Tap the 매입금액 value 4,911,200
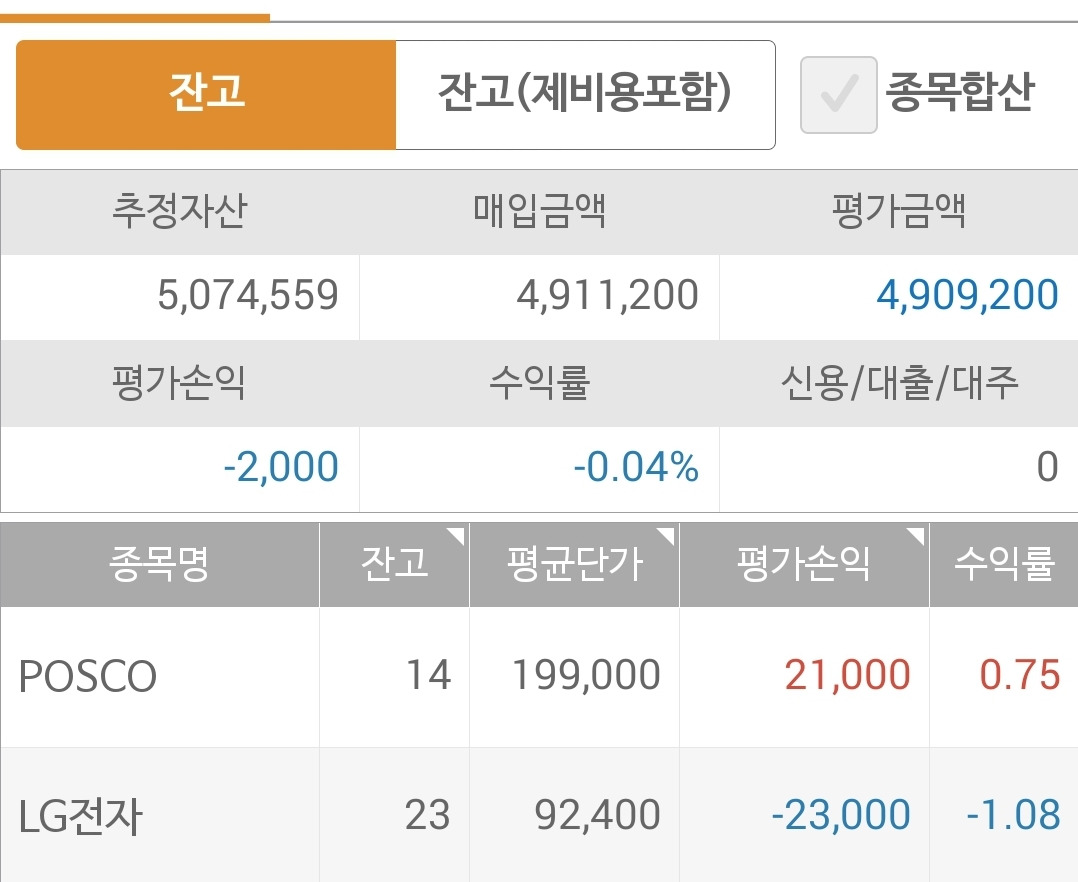The image size is (1078, 882). 607,296
